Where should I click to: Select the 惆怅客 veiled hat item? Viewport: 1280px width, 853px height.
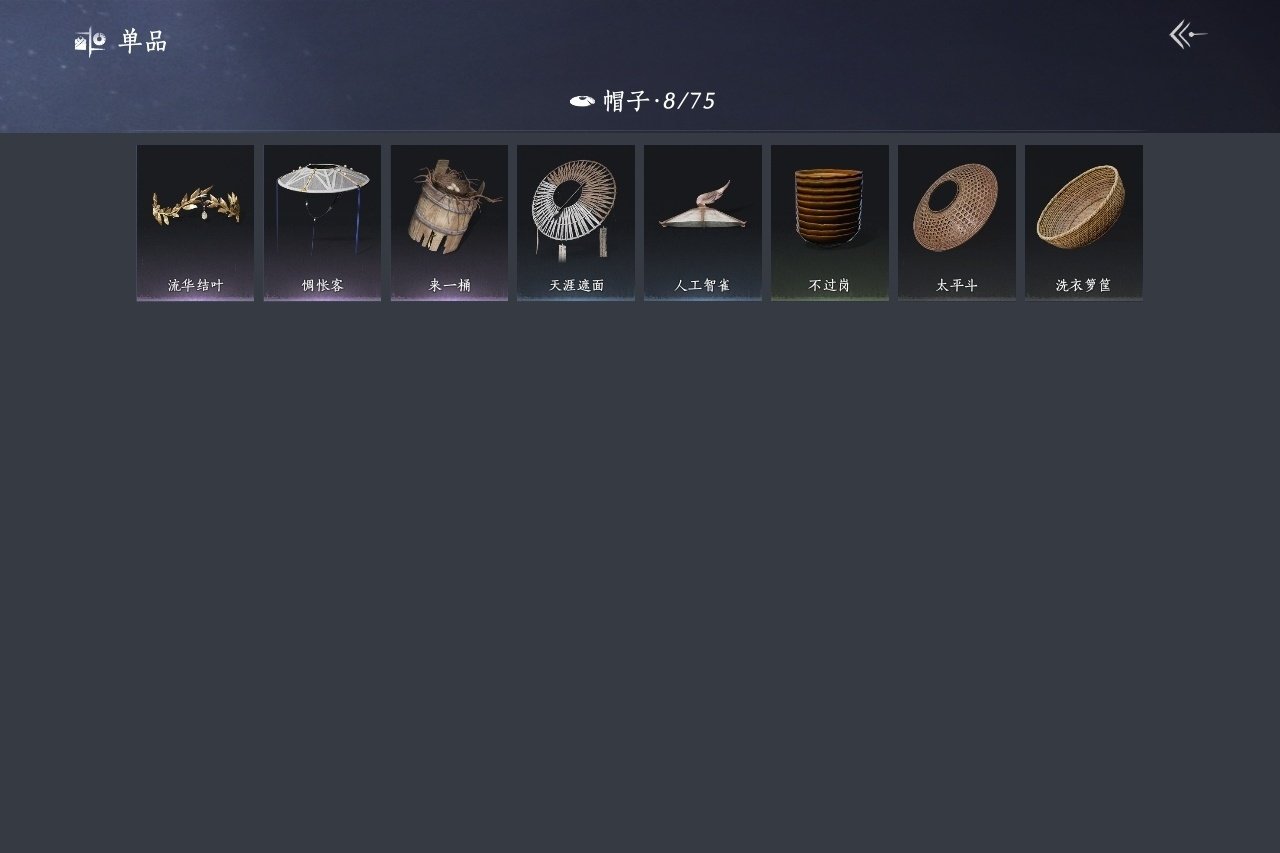tap(322, 222)
